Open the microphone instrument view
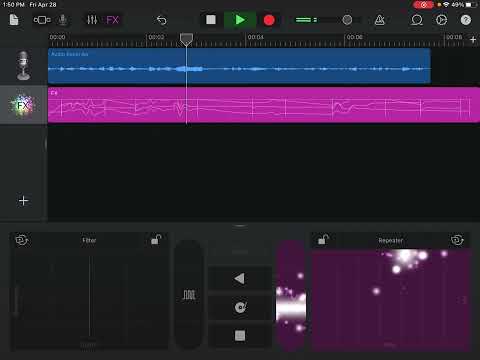The image size is (480, 360). click(x=62, y=20)
